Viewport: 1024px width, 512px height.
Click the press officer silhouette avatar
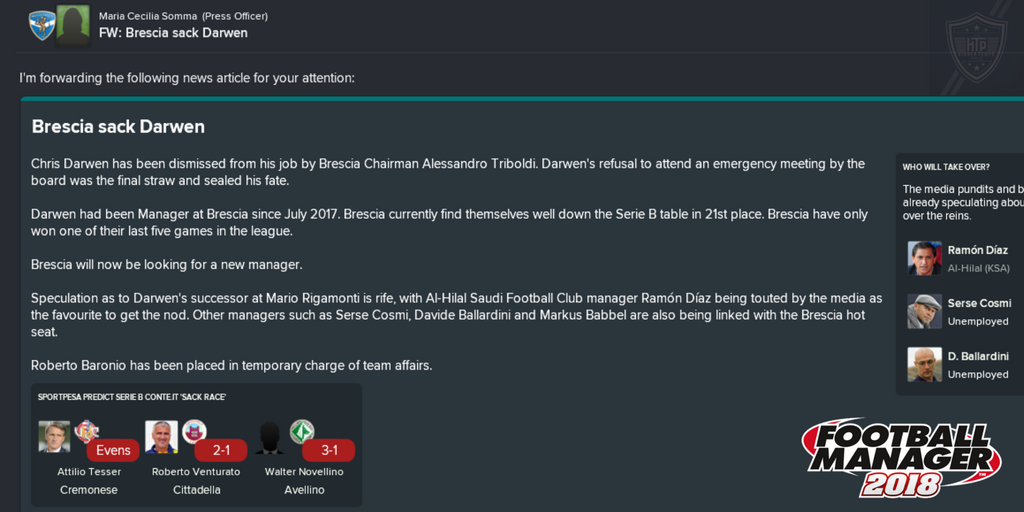(x=73, y=25)
